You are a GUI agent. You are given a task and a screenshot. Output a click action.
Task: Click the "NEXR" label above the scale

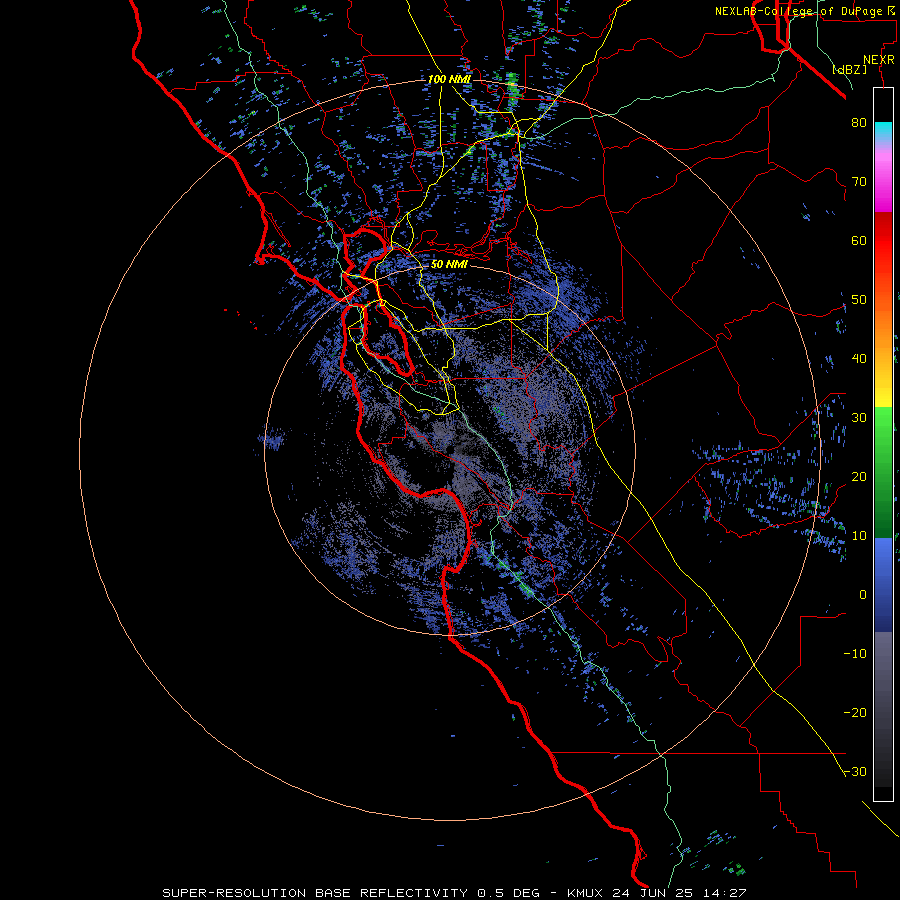pos(878,60)
